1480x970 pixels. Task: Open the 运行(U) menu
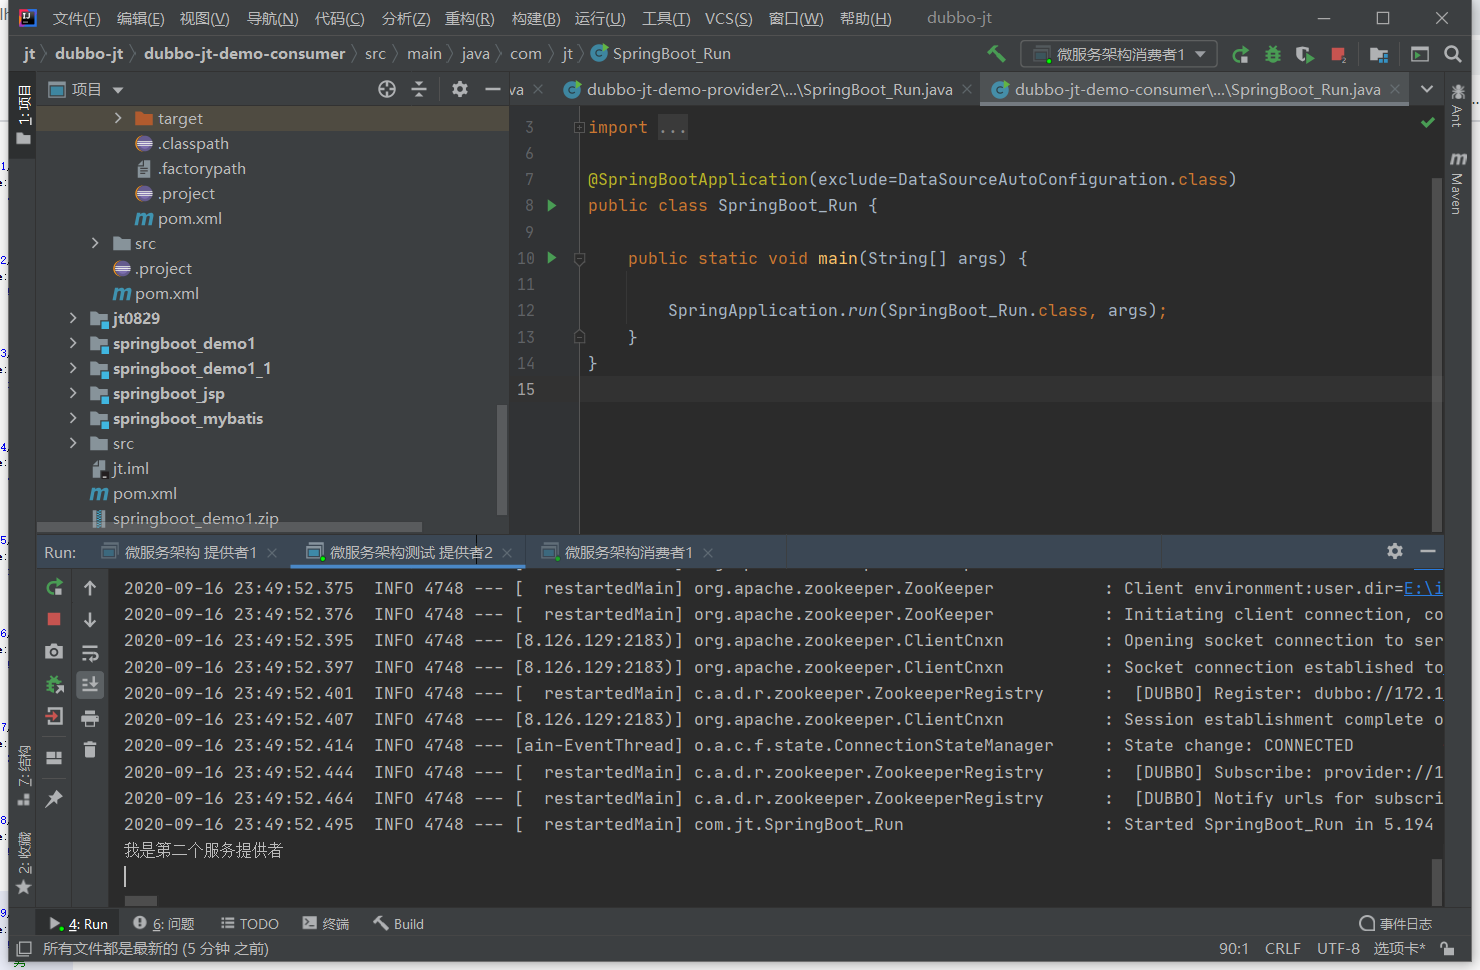[600, 18]
